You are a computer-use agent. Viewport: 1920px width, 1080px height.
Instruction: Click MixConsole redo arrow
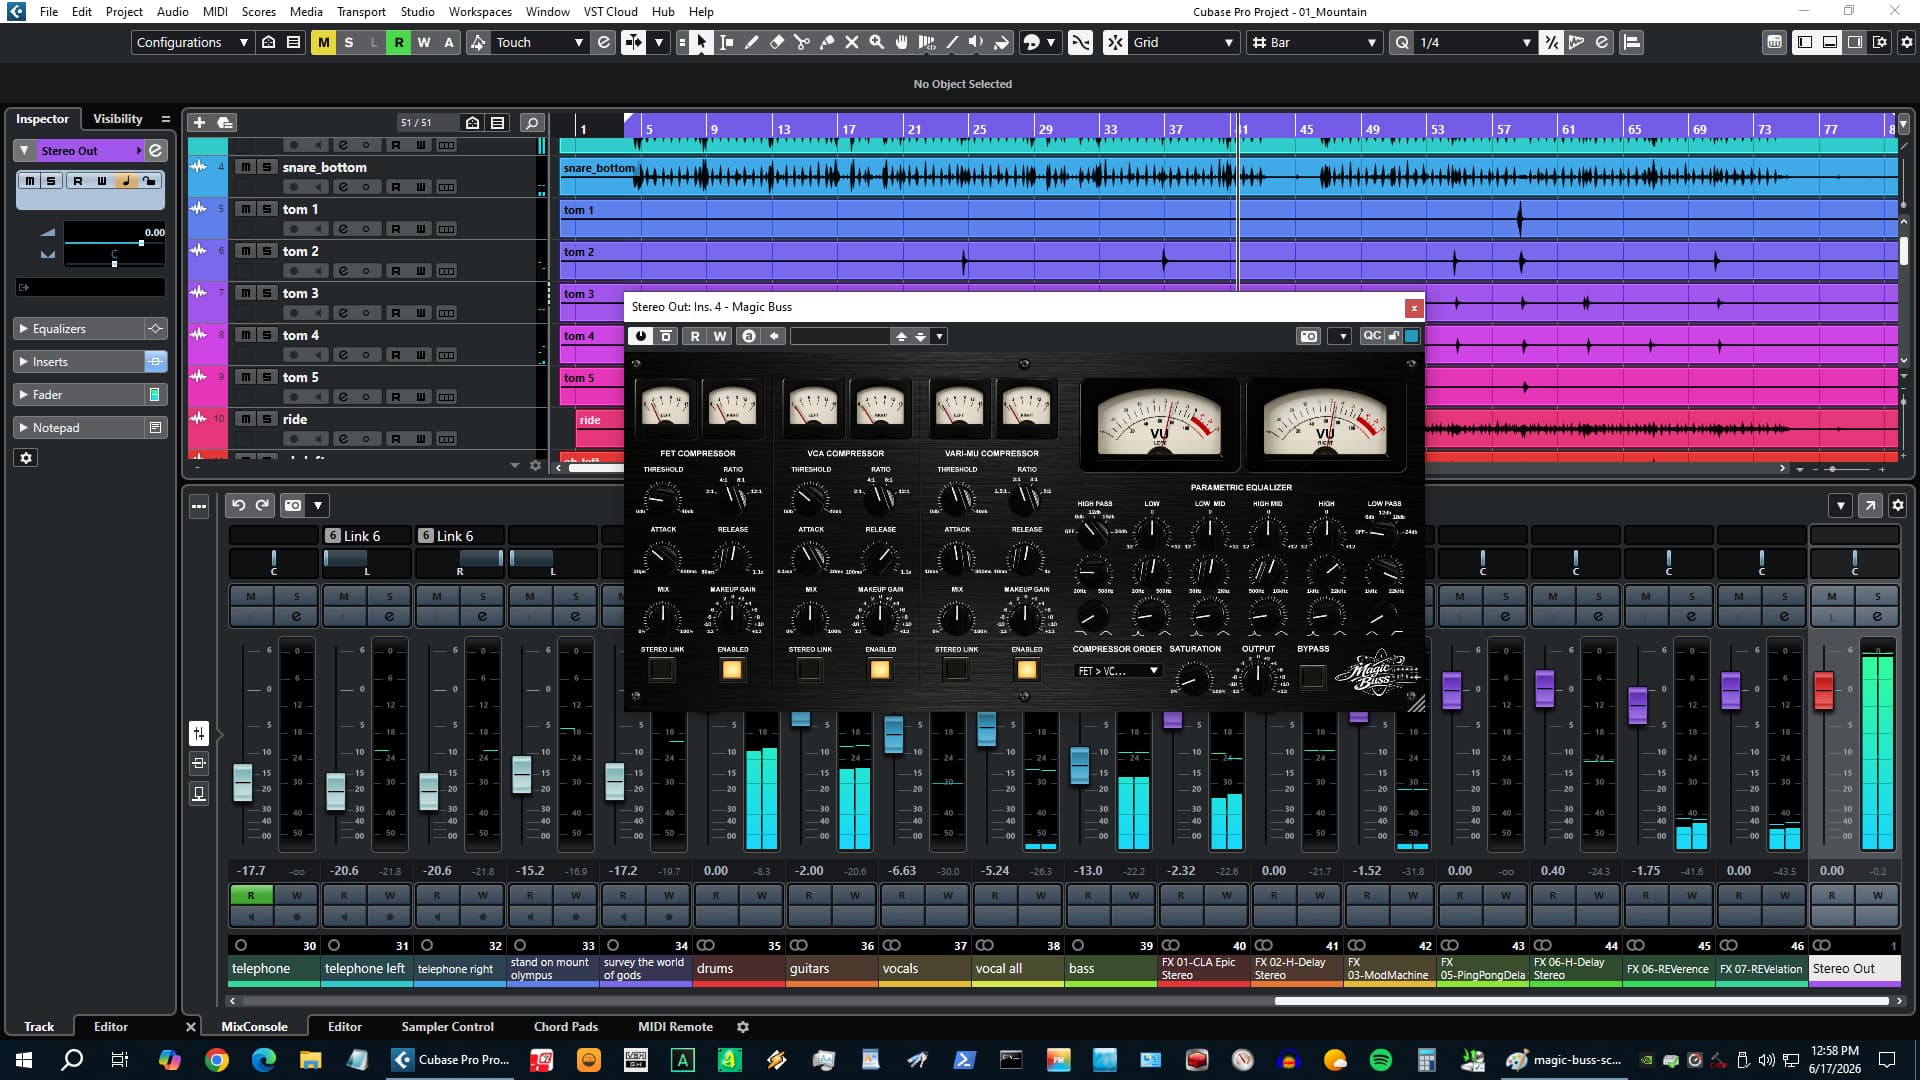pos(262,505)
